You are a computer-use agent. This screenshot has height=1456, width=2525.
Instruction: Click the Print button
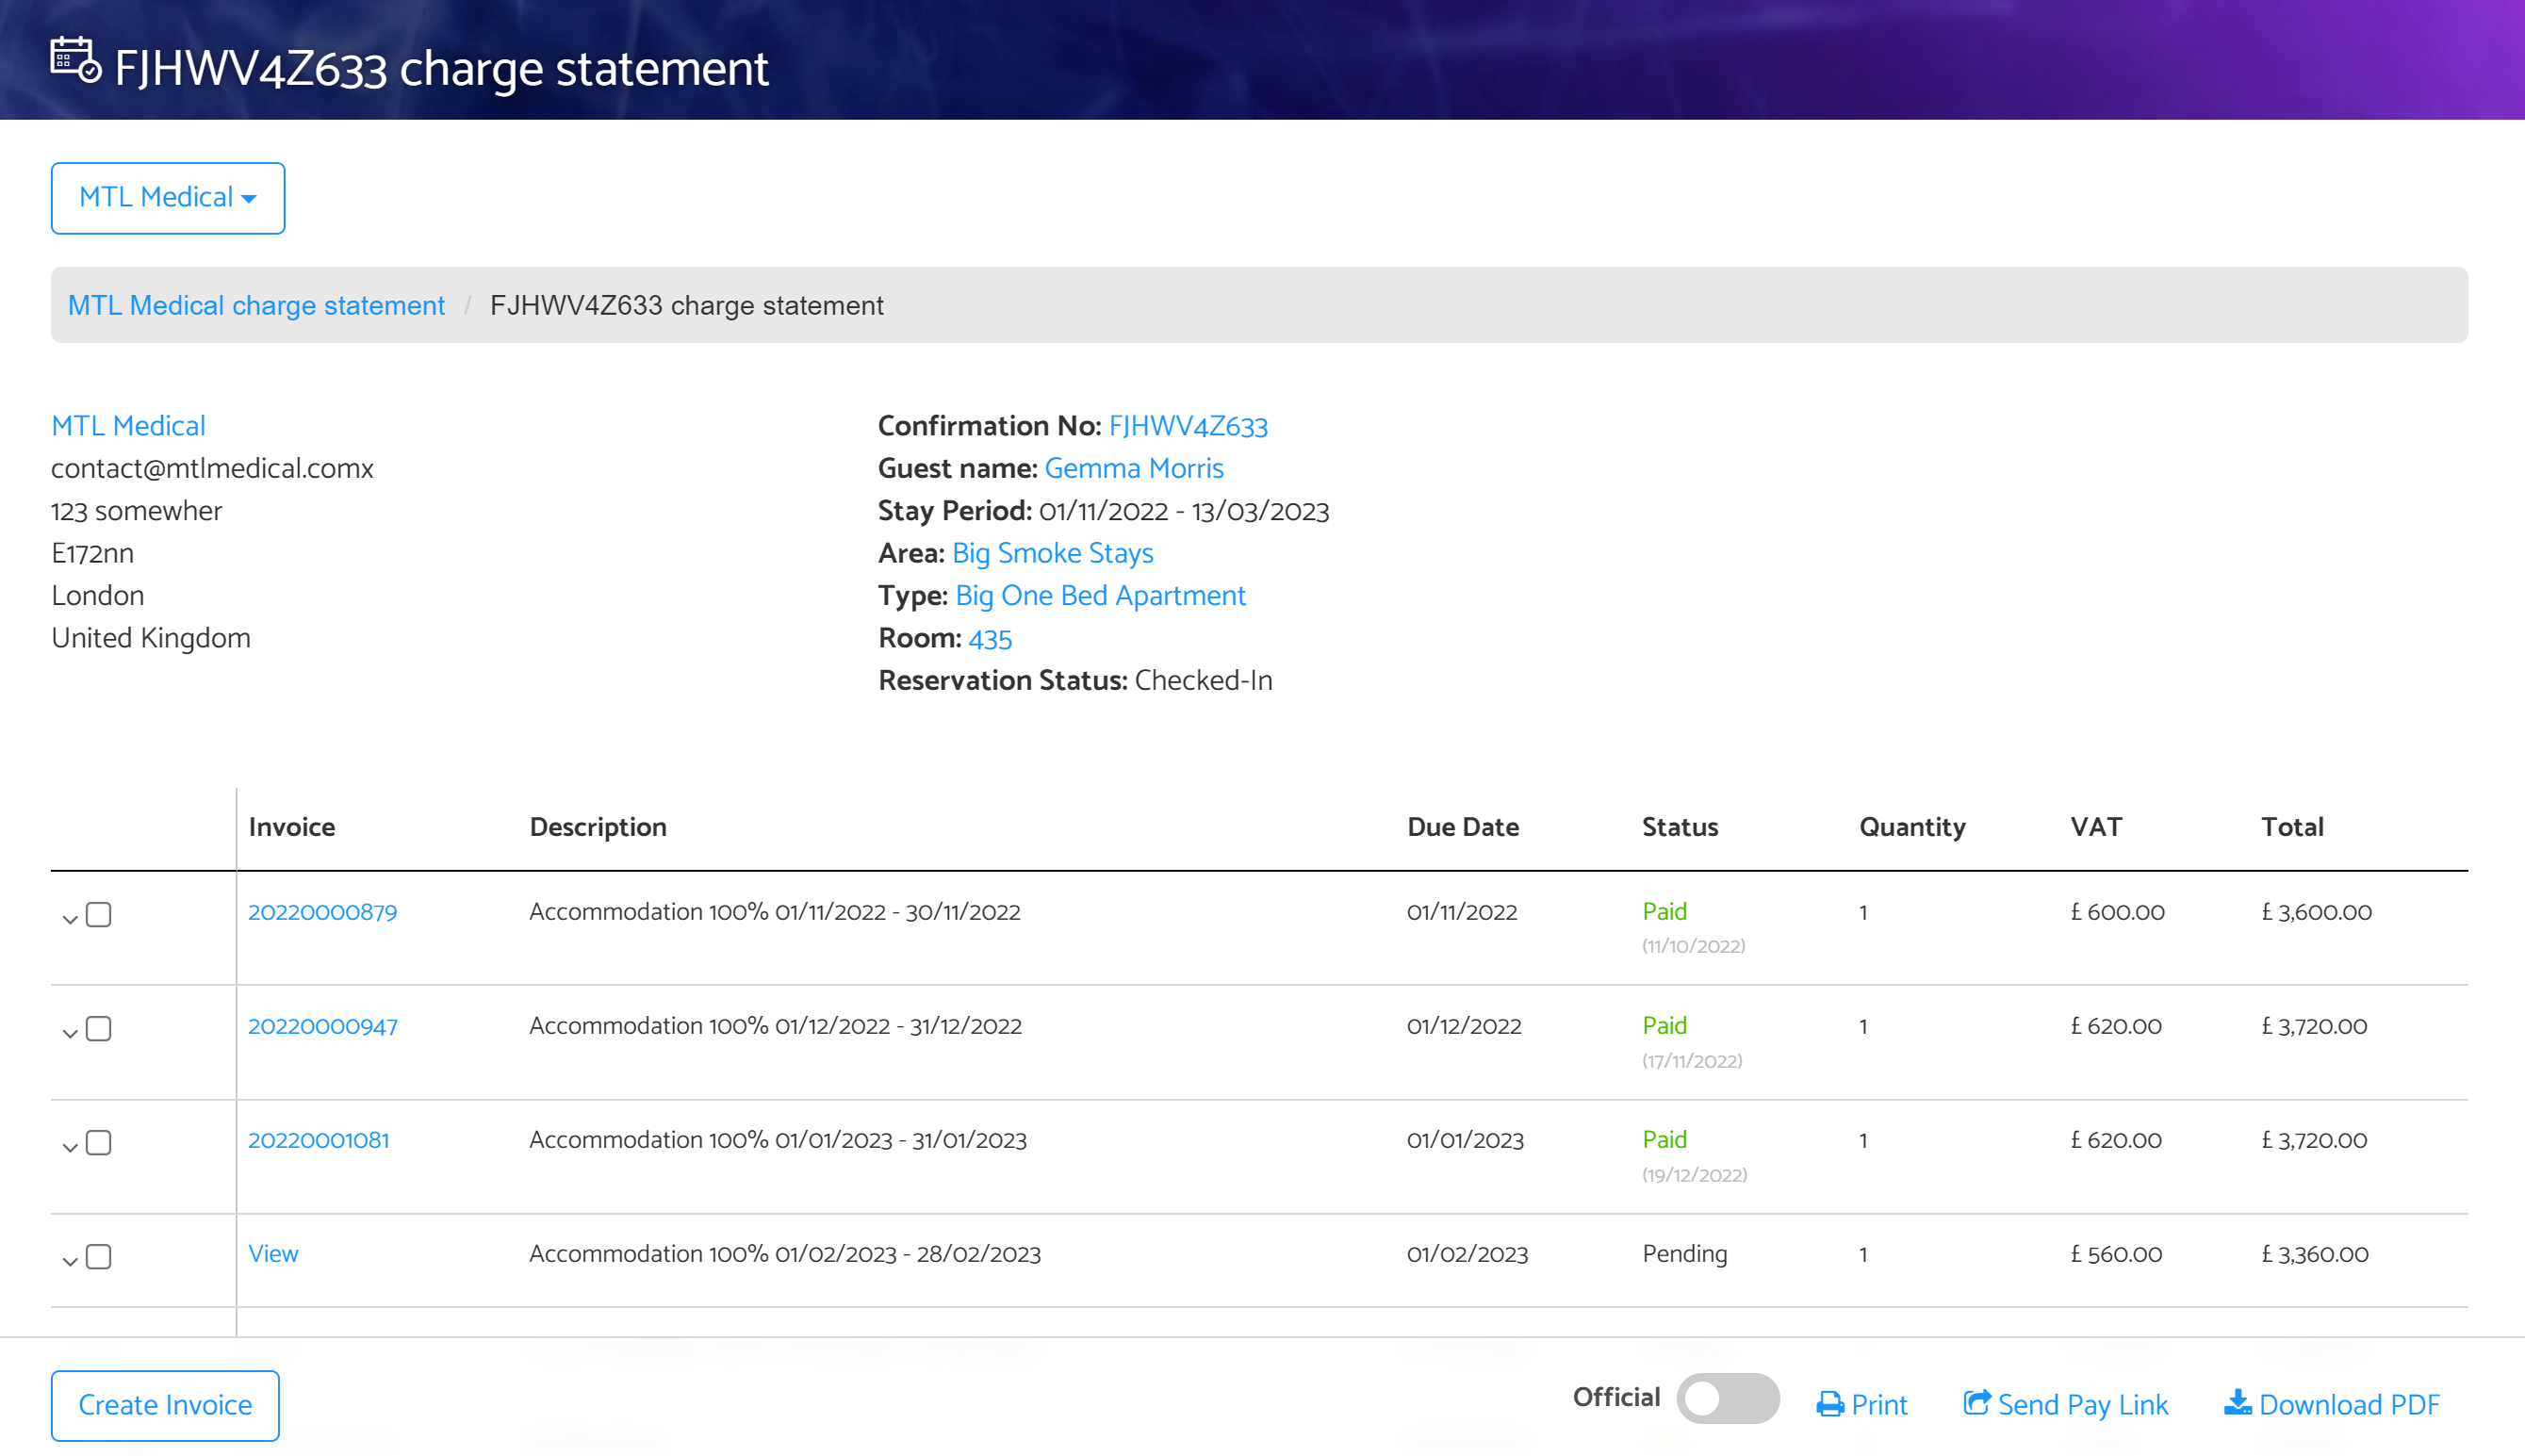tap(1862, 1404)
